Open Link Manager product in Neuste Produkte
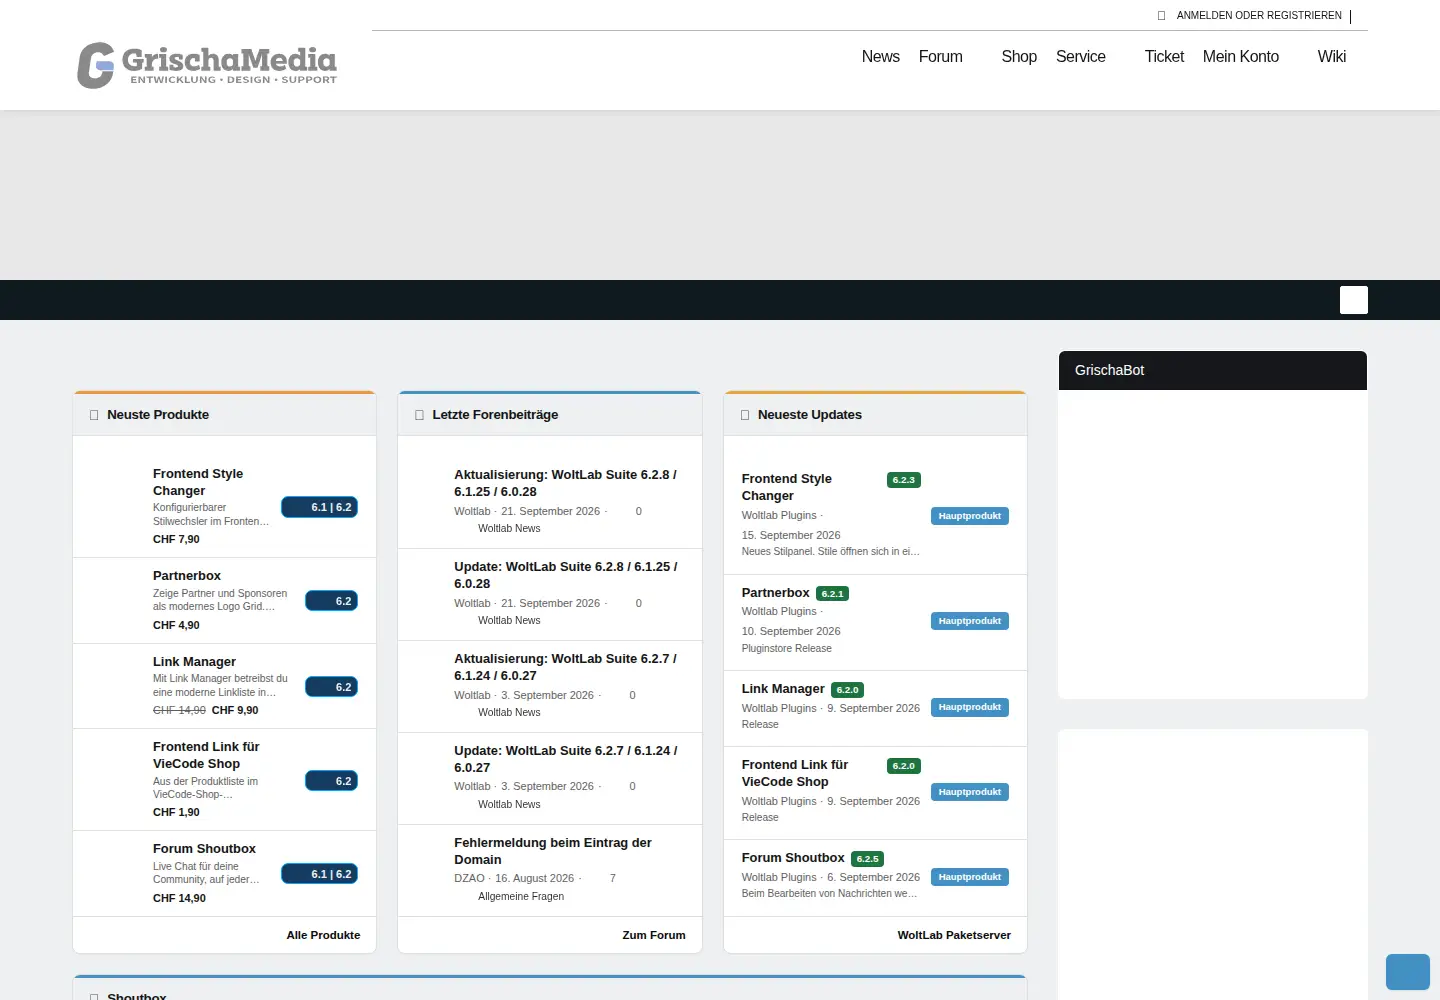1440x1000 pixels. coord(194,662)
